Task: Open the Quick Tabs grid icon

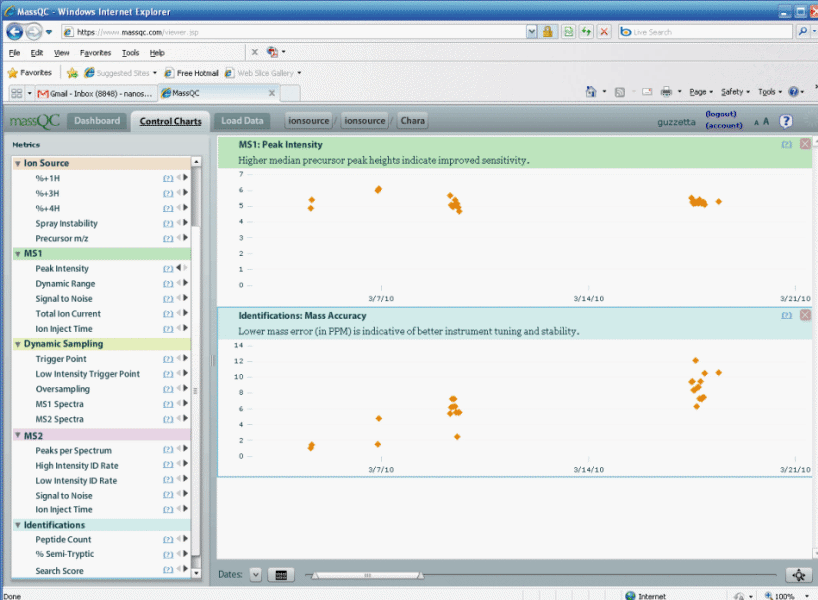Action: [17, 93]
